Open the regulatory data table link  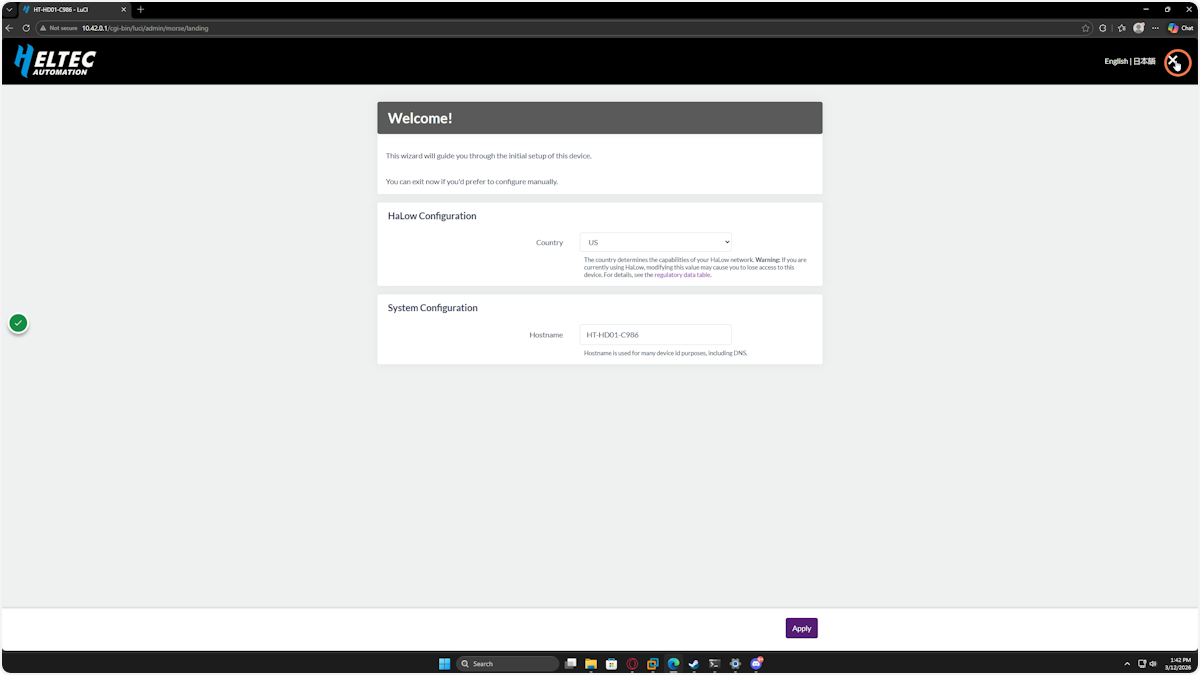pyautogui.click(x=682, y=274)
